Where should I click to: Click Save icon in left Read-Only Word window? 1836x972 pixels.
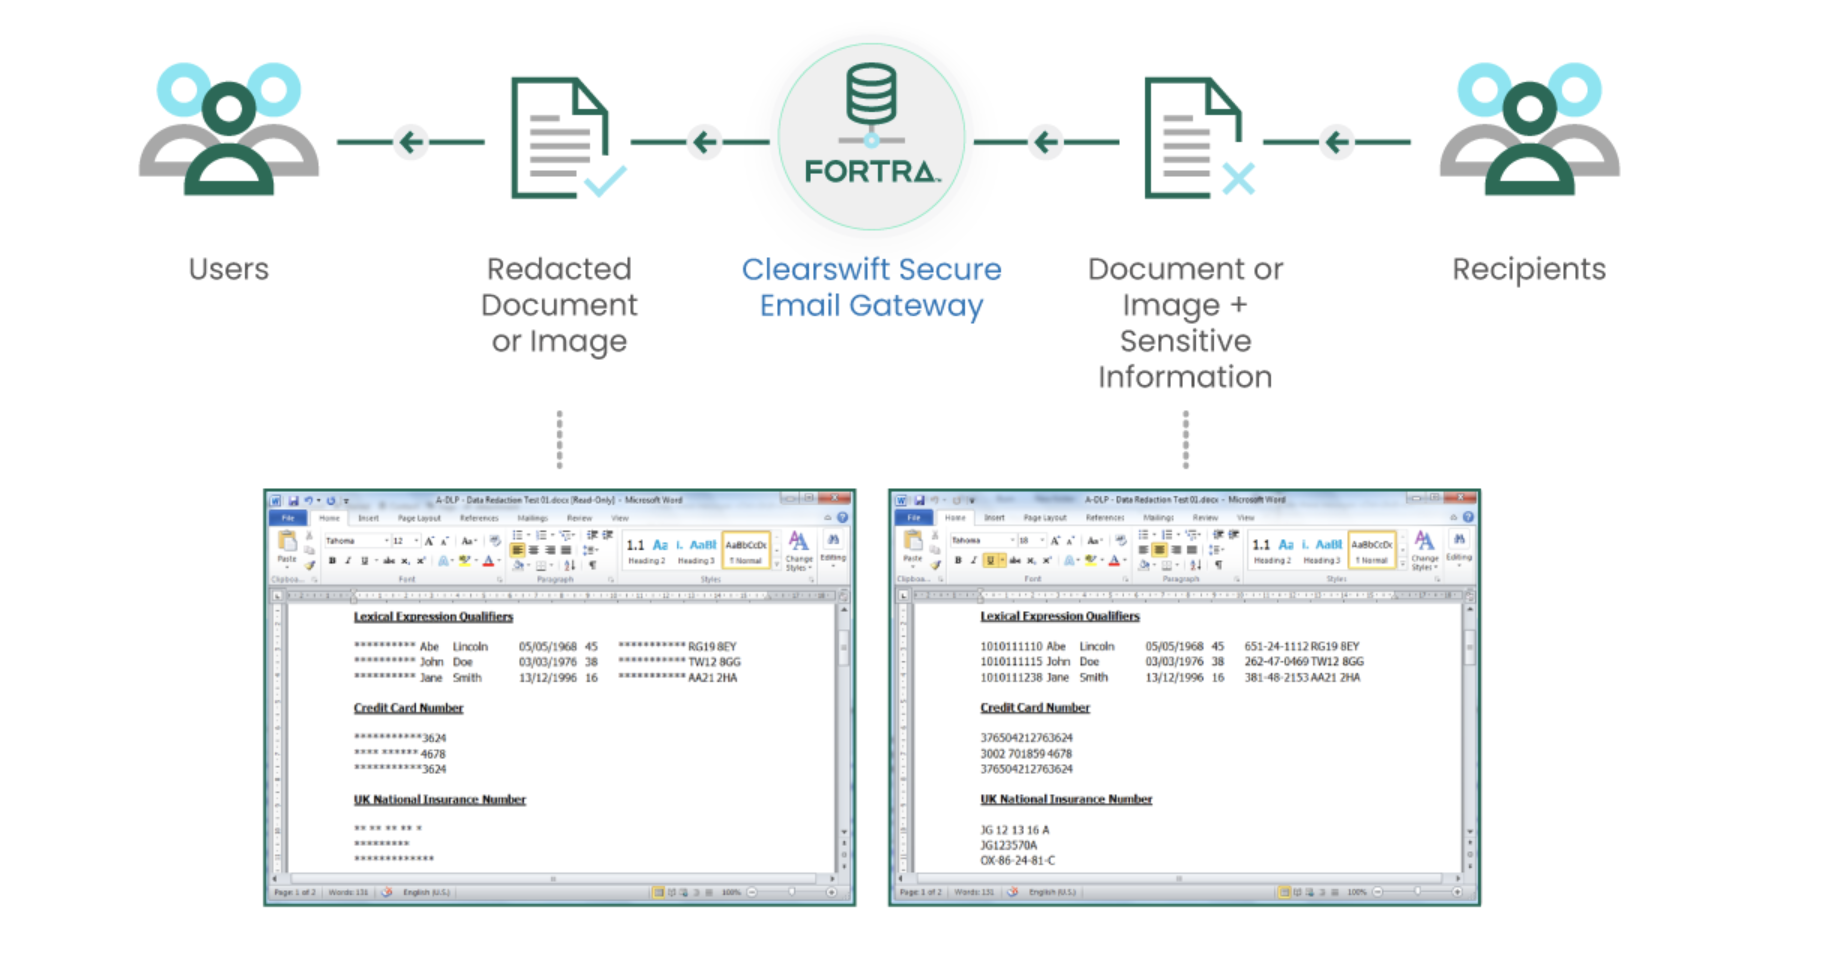[293, 501]
